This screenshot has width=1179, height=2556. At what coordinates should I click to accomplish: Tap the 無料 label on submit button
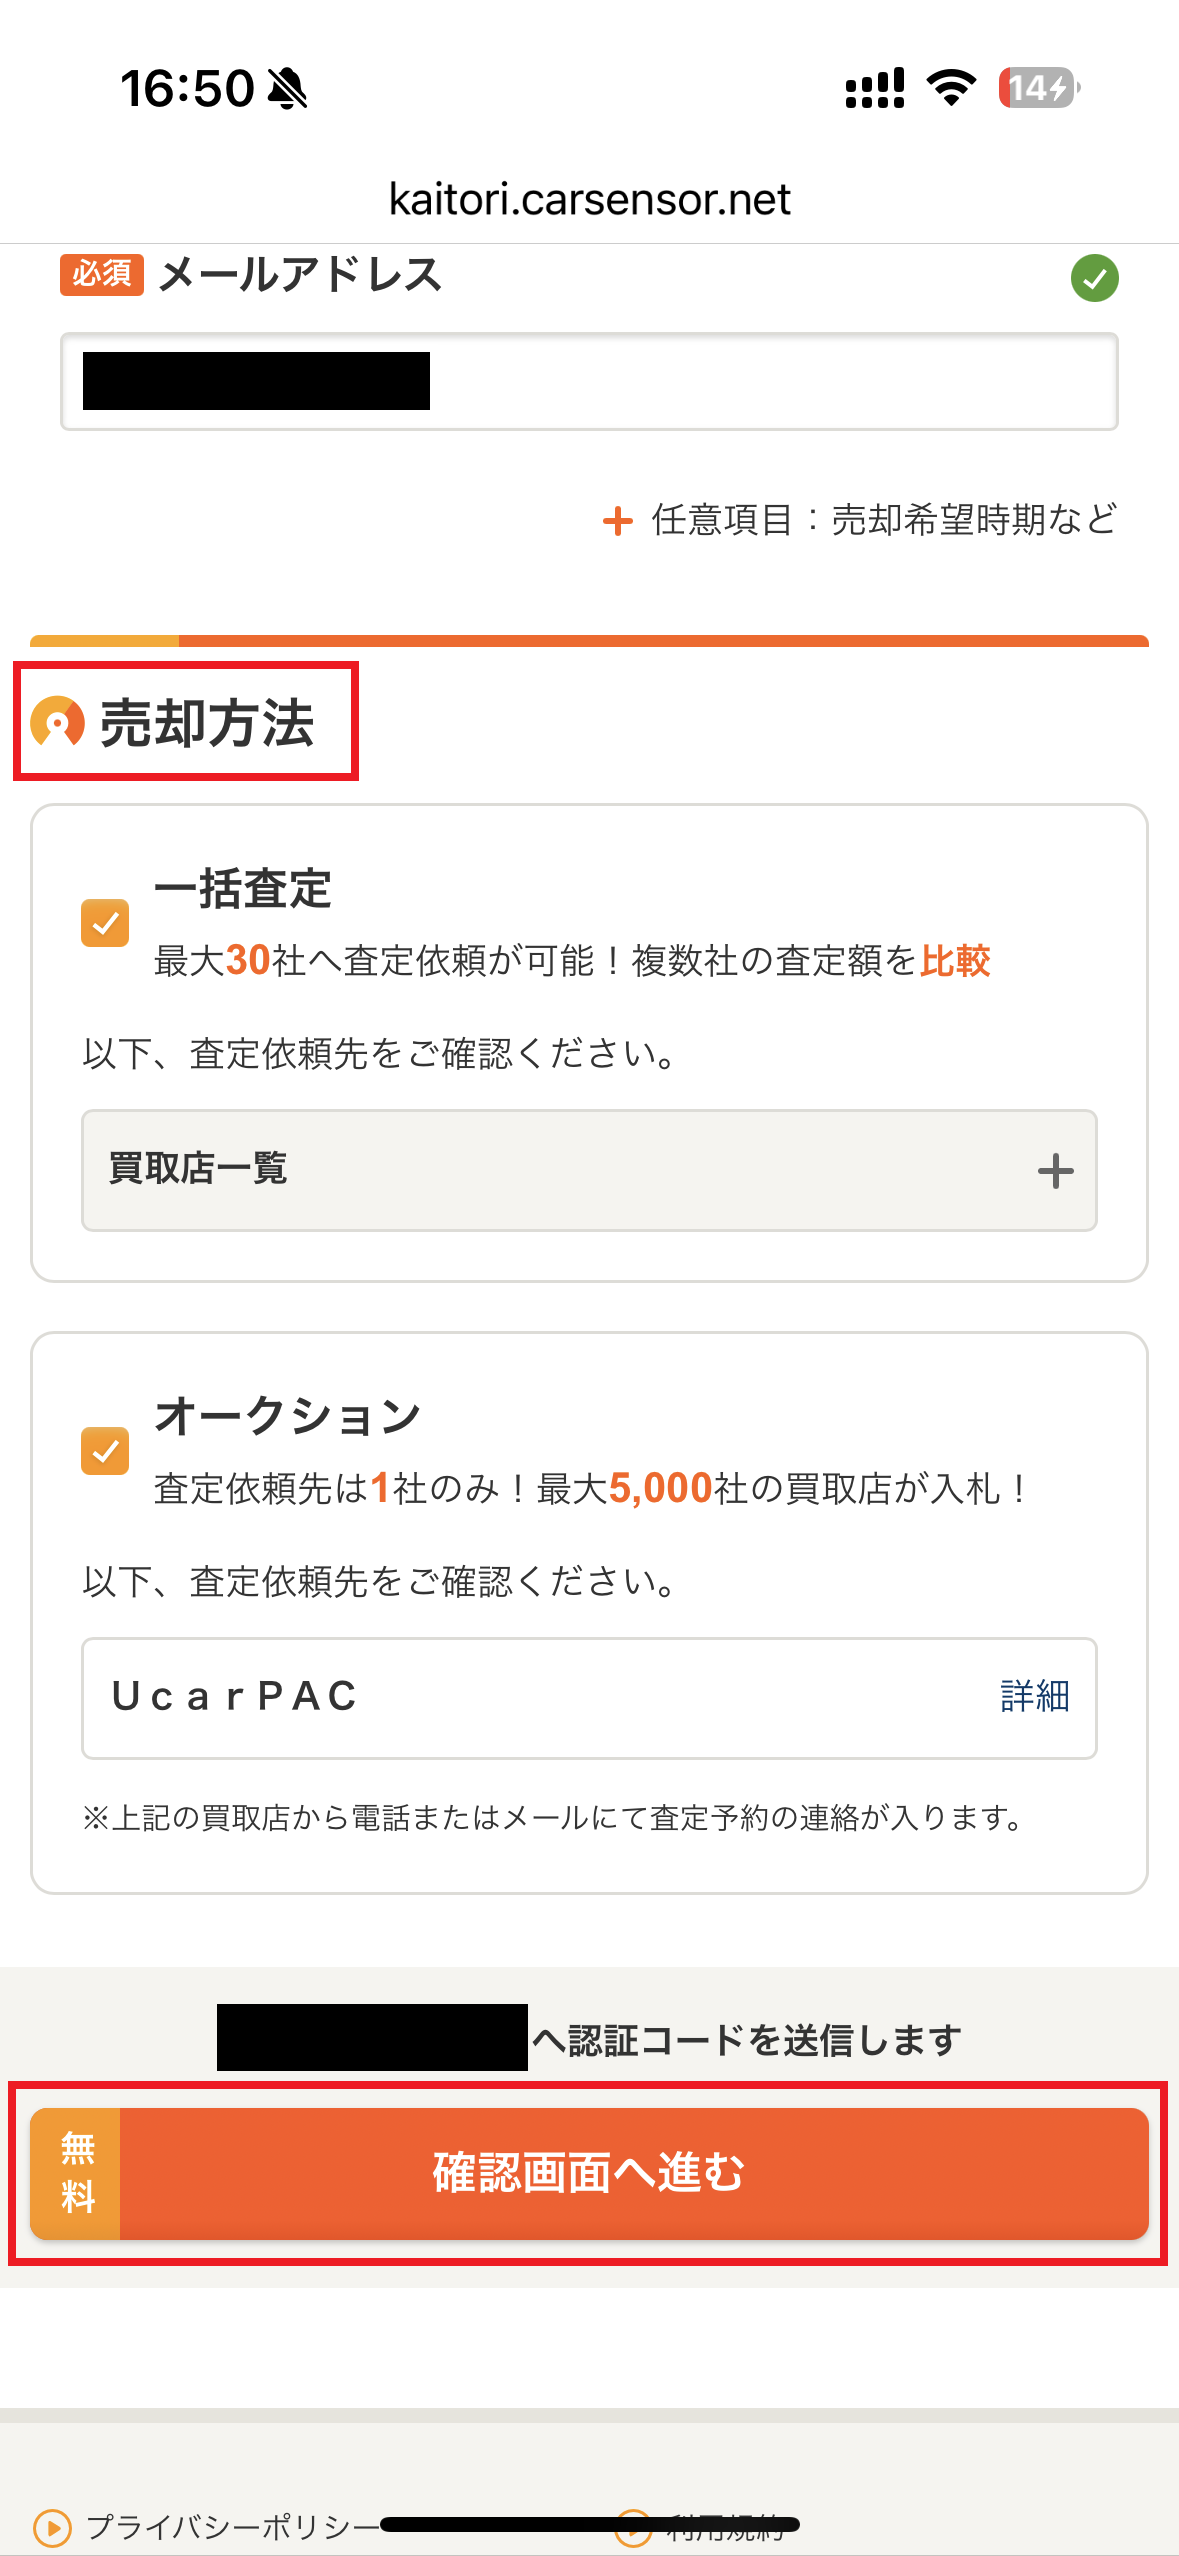tap(77, 2172)
